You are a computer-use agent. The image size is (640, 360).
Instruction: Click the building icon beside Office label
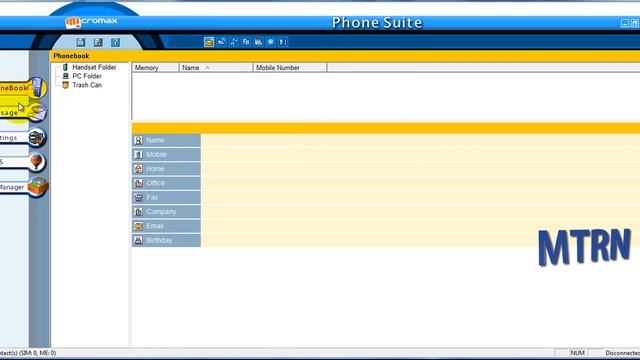pos(138,183)
